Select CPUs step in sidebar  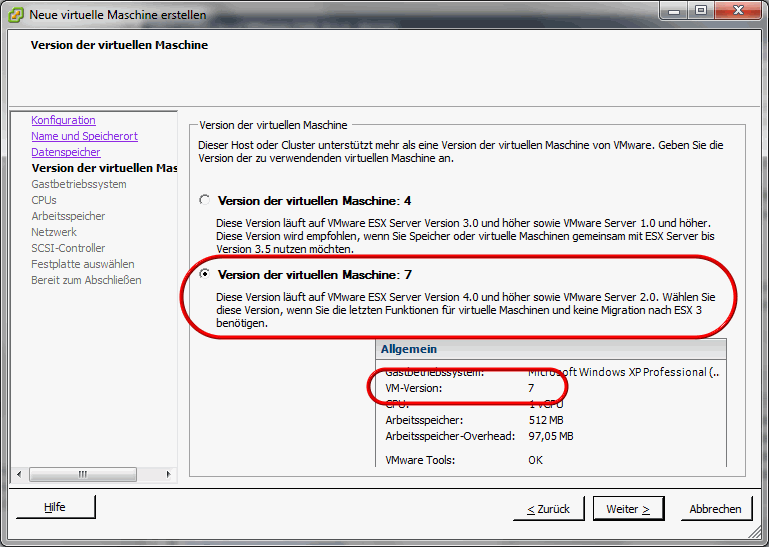tap(43, 200)
